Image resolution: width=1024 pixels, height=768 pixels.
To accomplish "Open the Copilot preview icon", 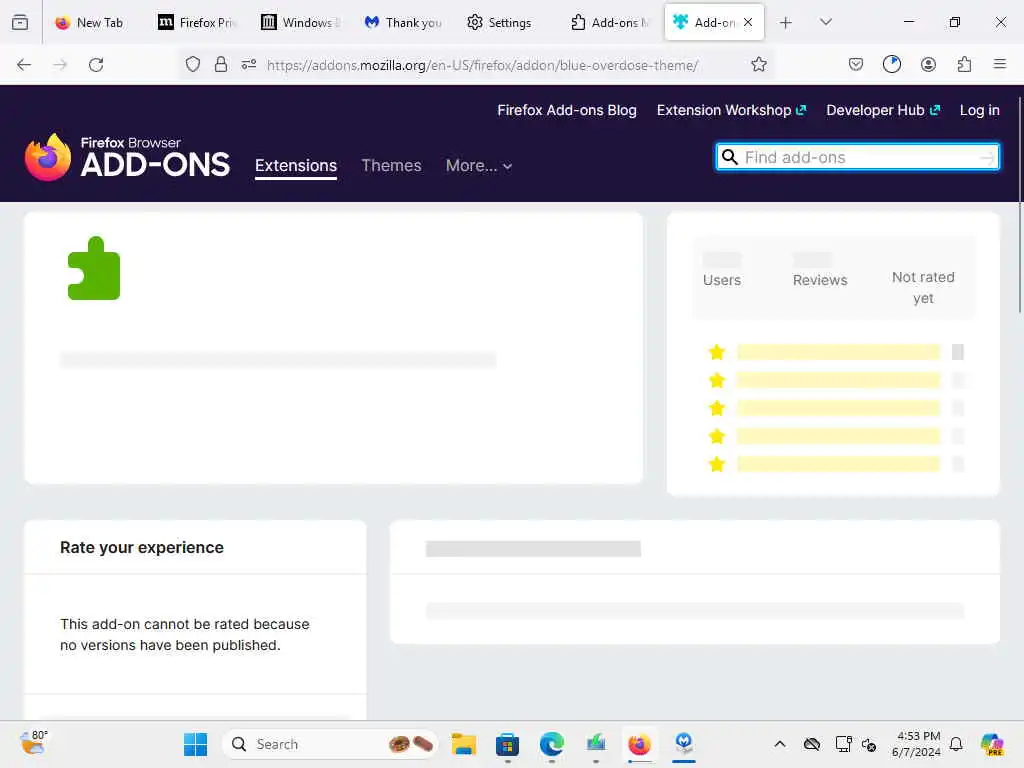I will point(992,744).
